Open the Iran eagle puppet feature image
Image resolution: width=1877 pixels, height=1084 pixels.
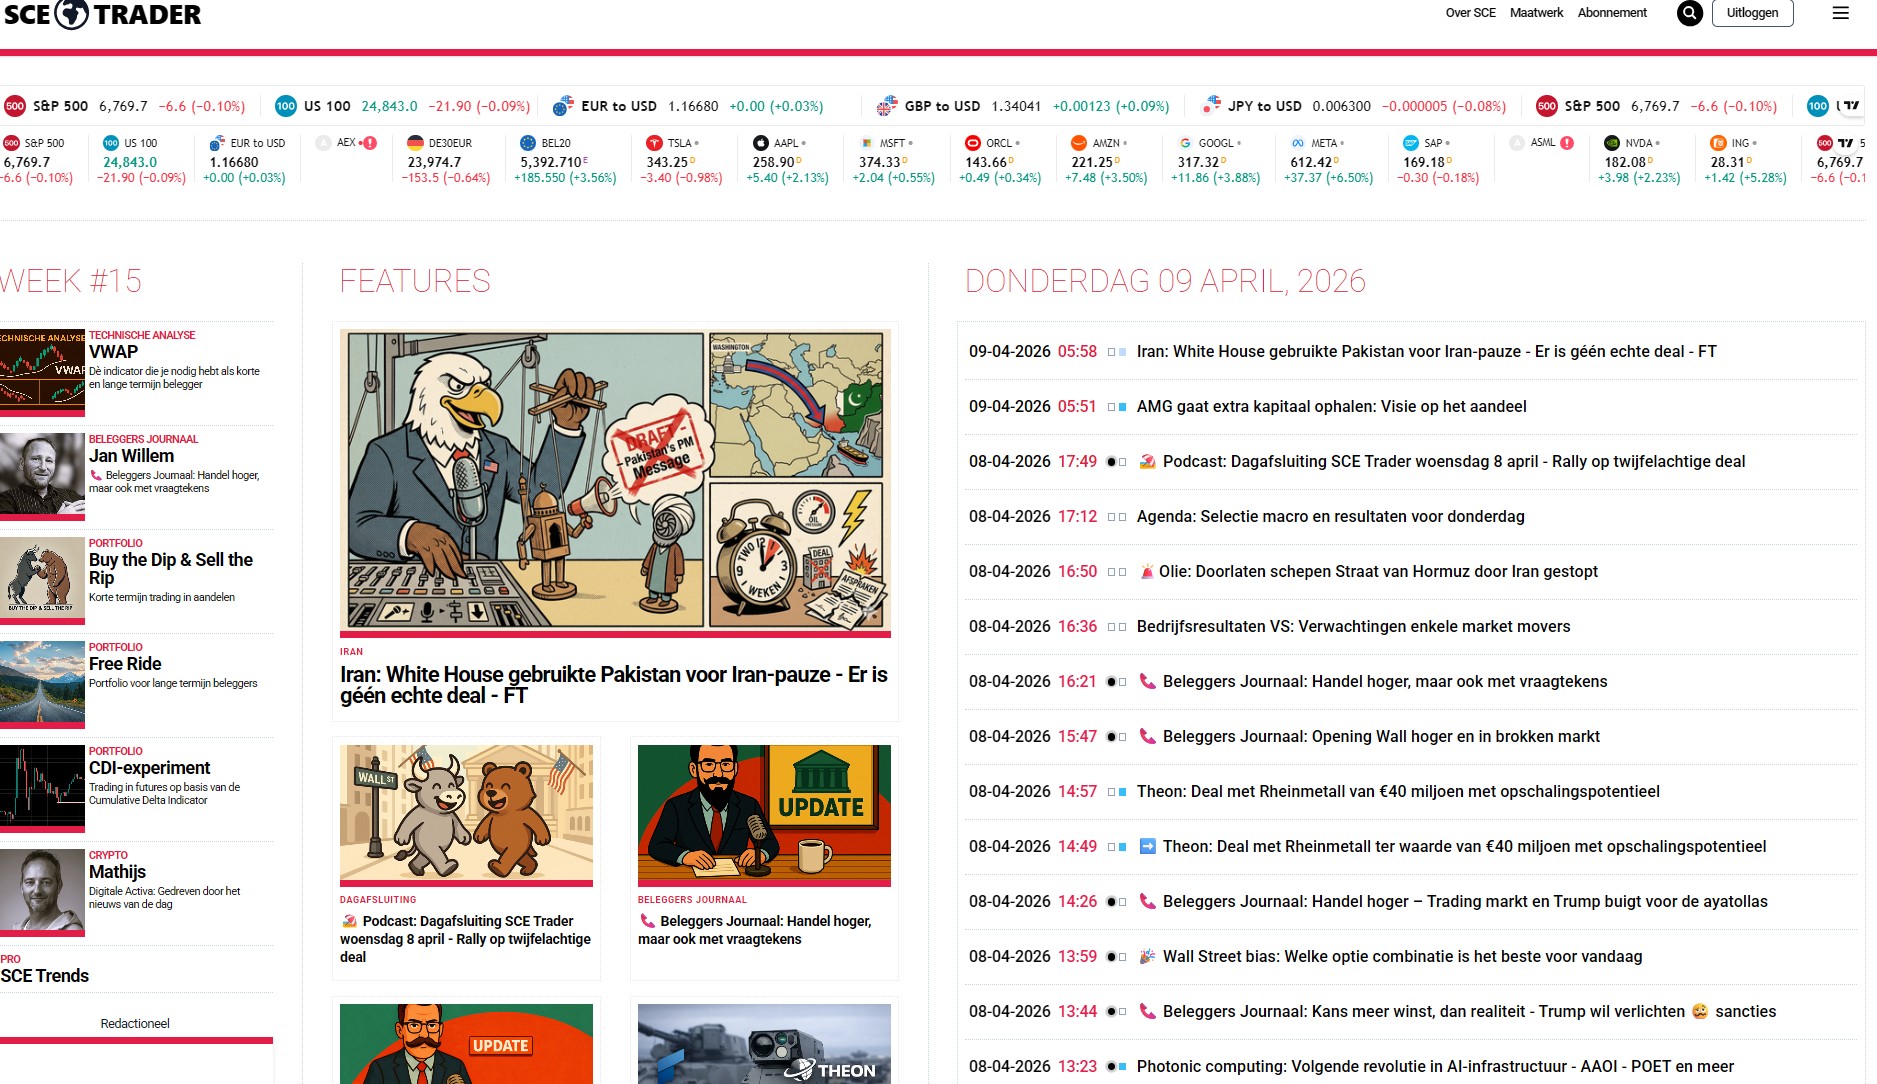pyautogui.click(x=615, y=481)
